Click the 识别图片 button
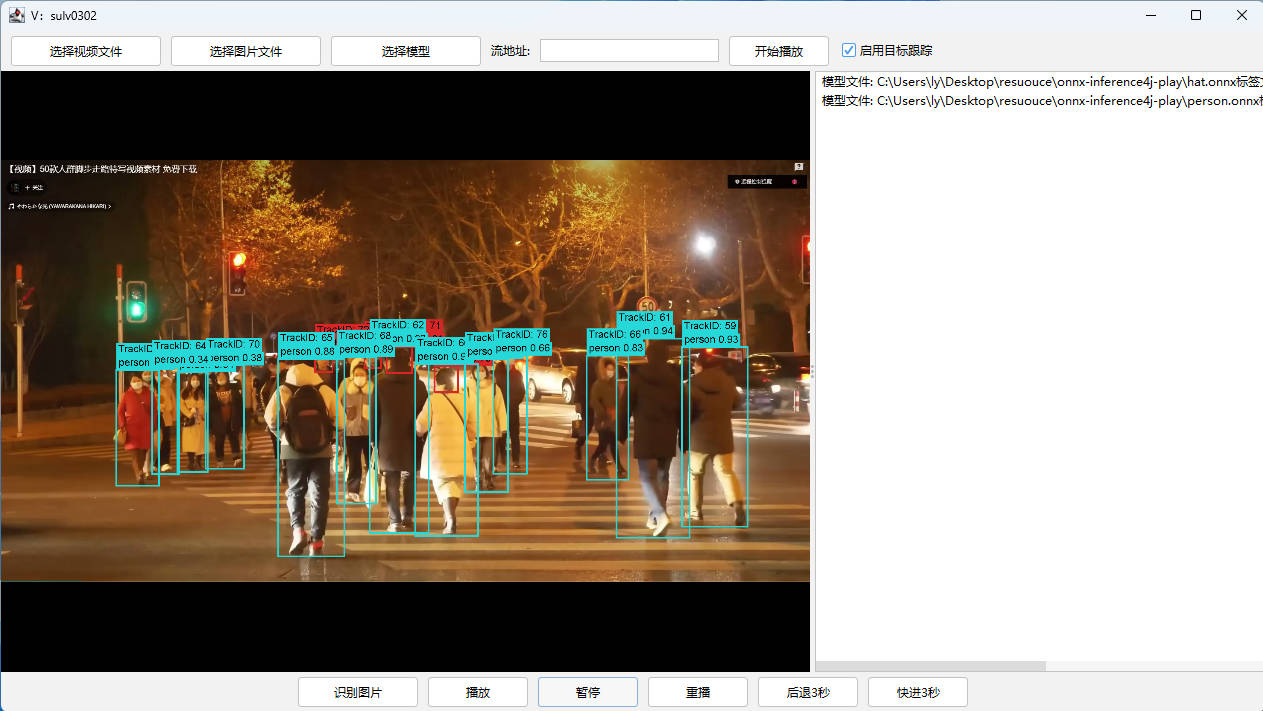Screen dimensions: 1263x711 (x=358, y=692)
